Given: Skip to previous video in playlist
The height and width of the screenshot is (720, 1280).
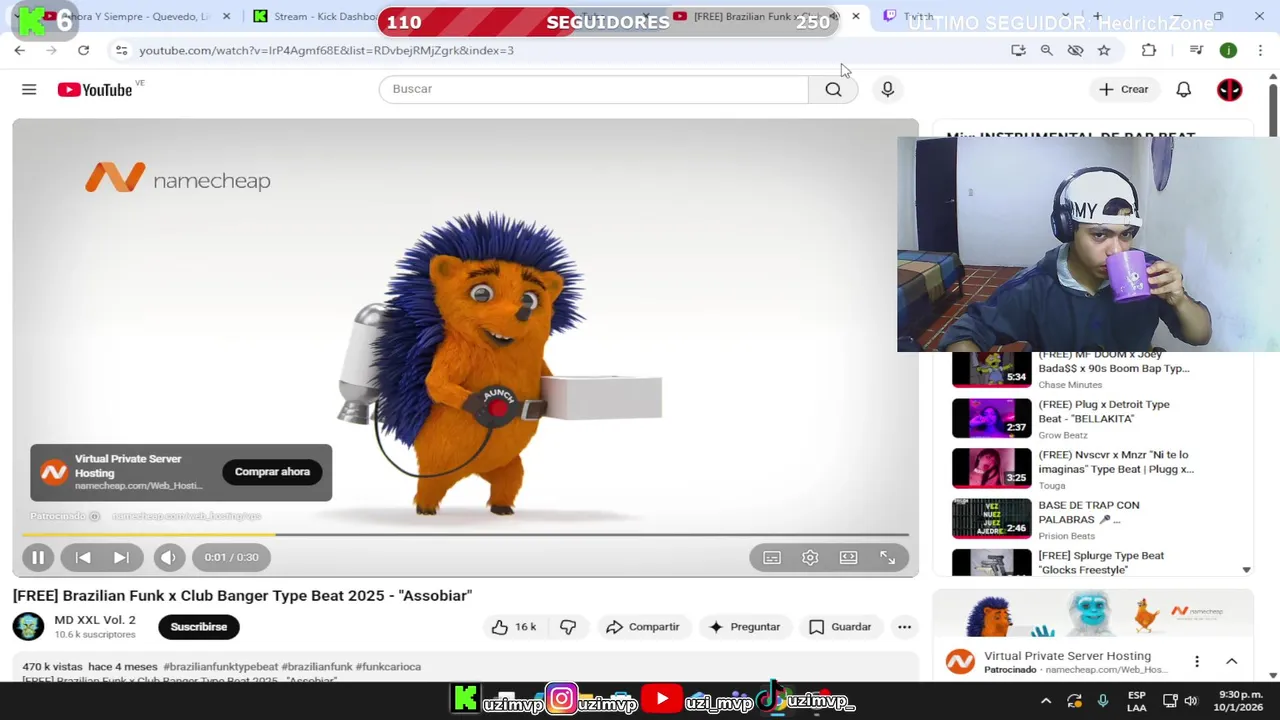Looking at the screenshot, I should [x=84, y=557].
